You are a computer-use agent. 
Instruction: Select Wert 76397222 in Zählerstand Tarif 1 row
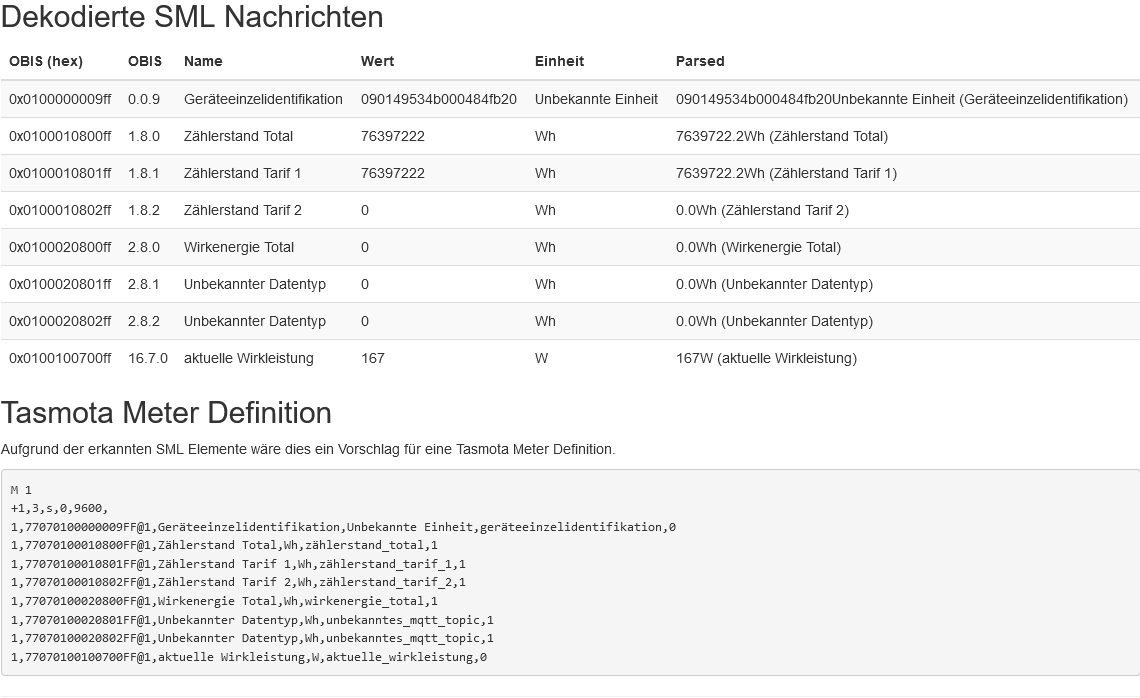[393, 173]
